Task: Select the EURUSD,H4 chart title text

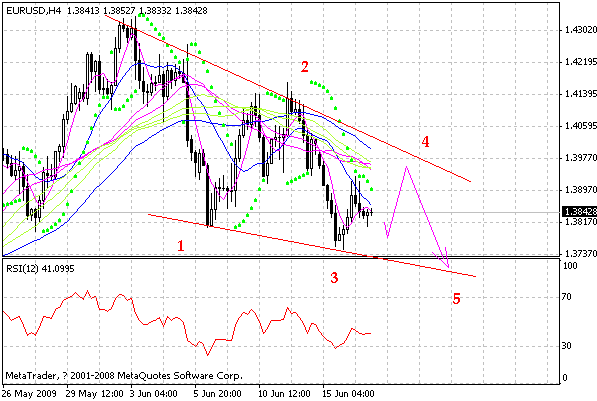Action: (34, 11)
